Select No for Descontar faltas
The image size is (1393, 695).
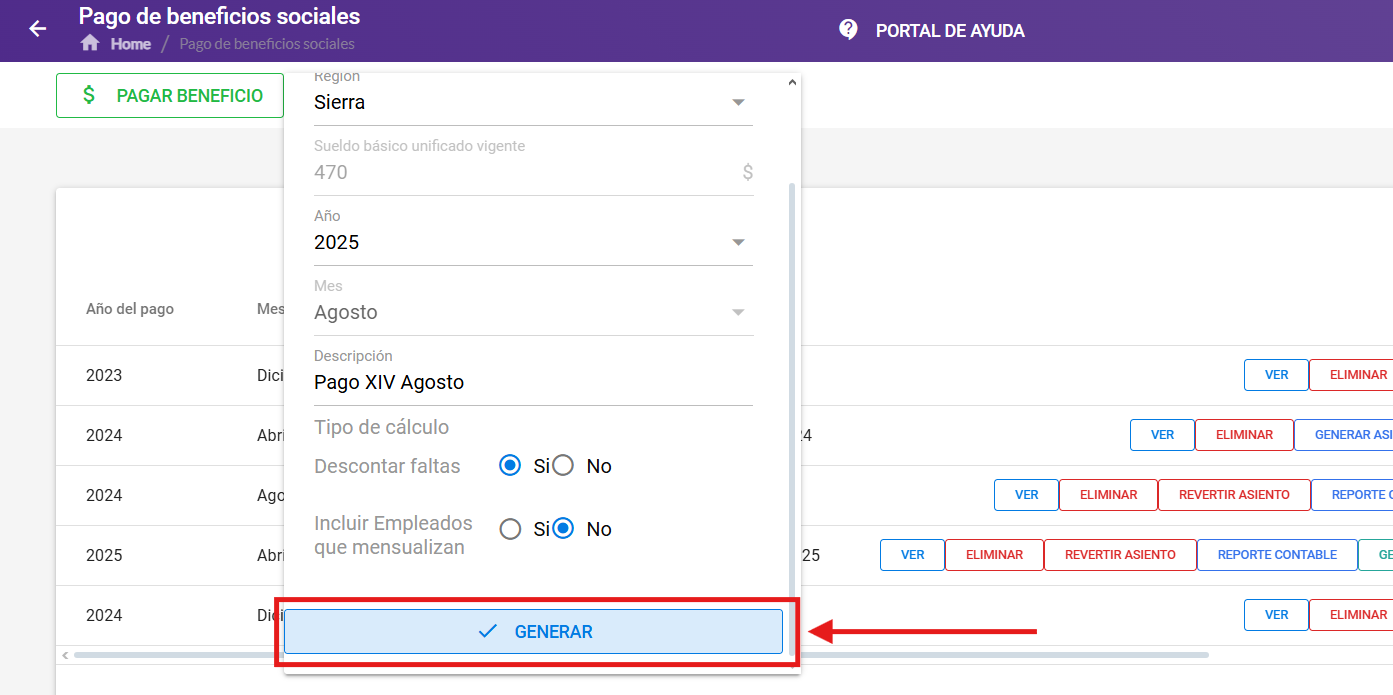tap(563, 466)
